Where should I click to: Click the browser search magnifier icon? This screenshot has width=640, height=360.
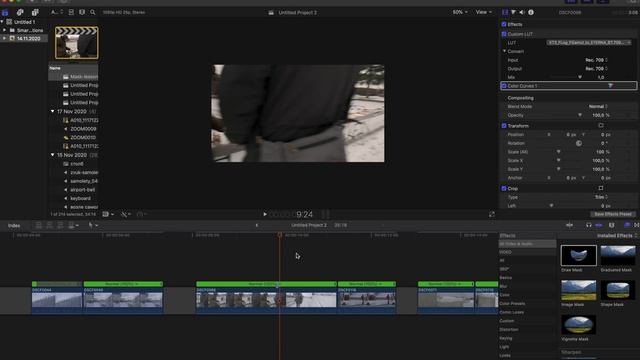tap(93, 12)
